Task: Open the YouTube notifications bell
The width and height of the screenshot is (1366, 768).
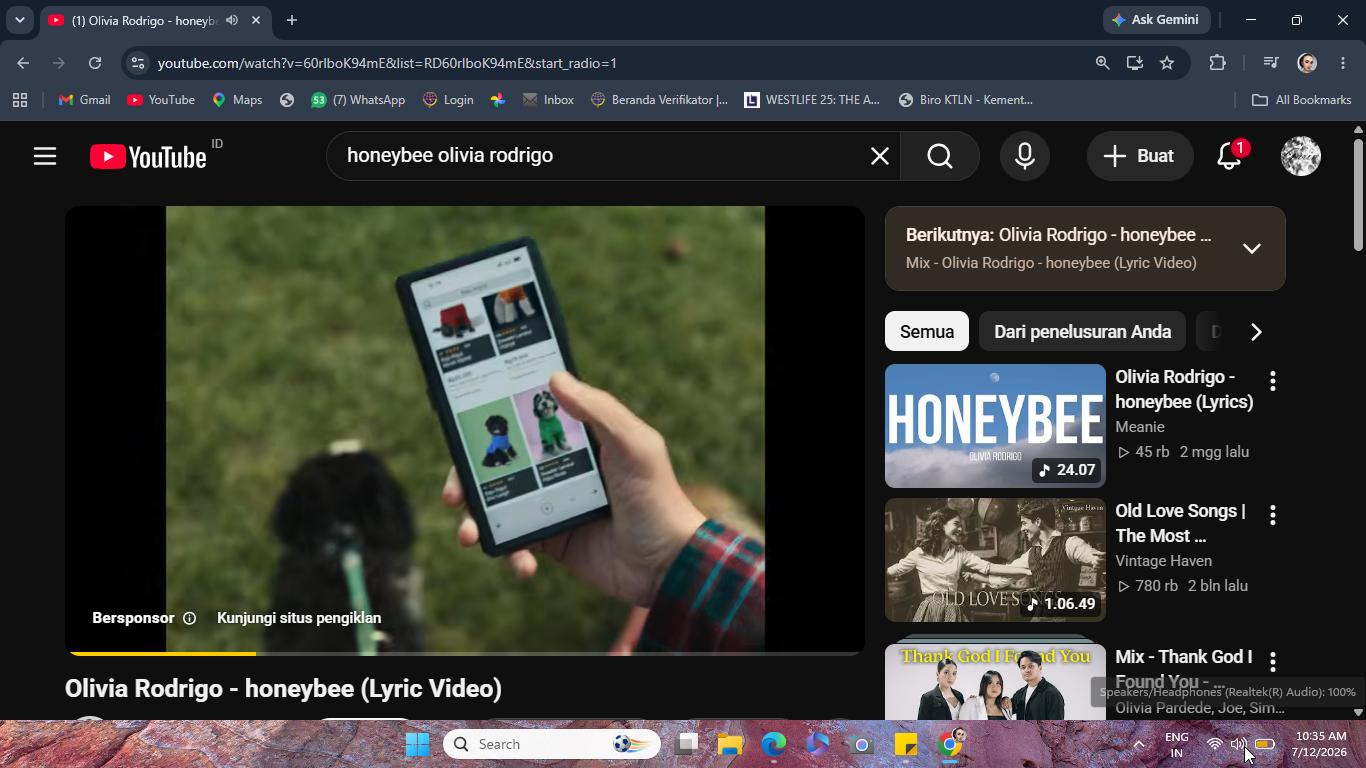Action: pos(1230,156)
